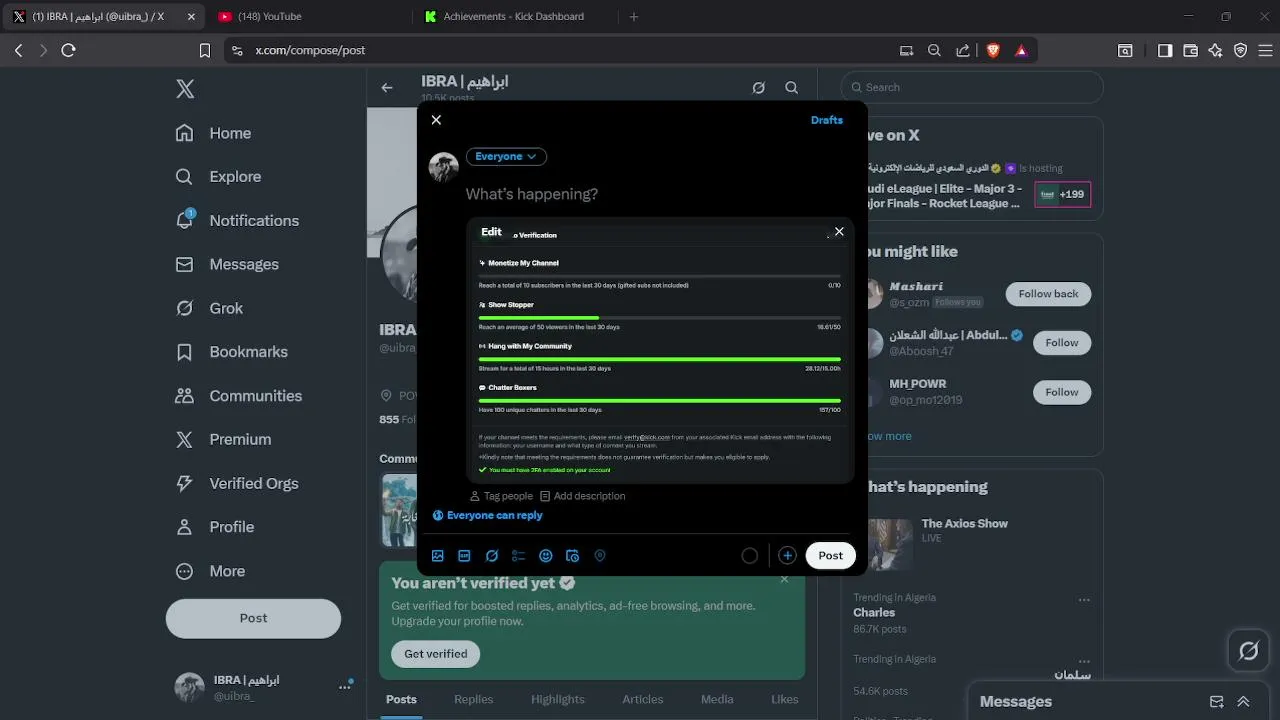Viewport: 1280px width, 720px height.
Task: Follow back Mashari
Action: (x=1048, y=294)
